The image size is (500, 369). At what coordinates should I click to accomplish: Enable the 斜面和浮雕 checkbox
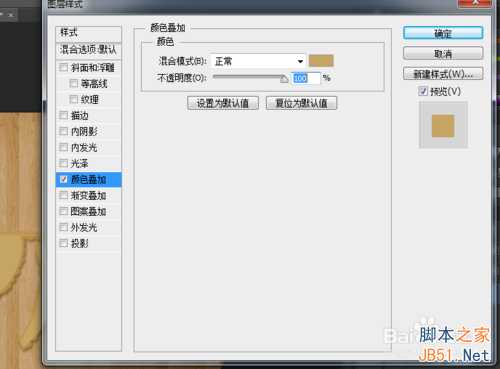click(63, 68)
